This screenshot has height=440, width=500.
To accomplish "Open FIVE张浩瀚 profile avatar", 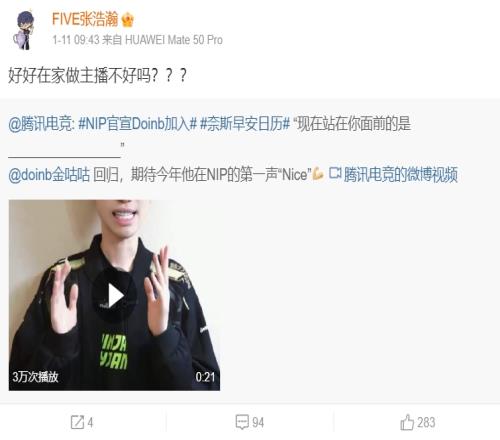I will [x=23, y=30].
